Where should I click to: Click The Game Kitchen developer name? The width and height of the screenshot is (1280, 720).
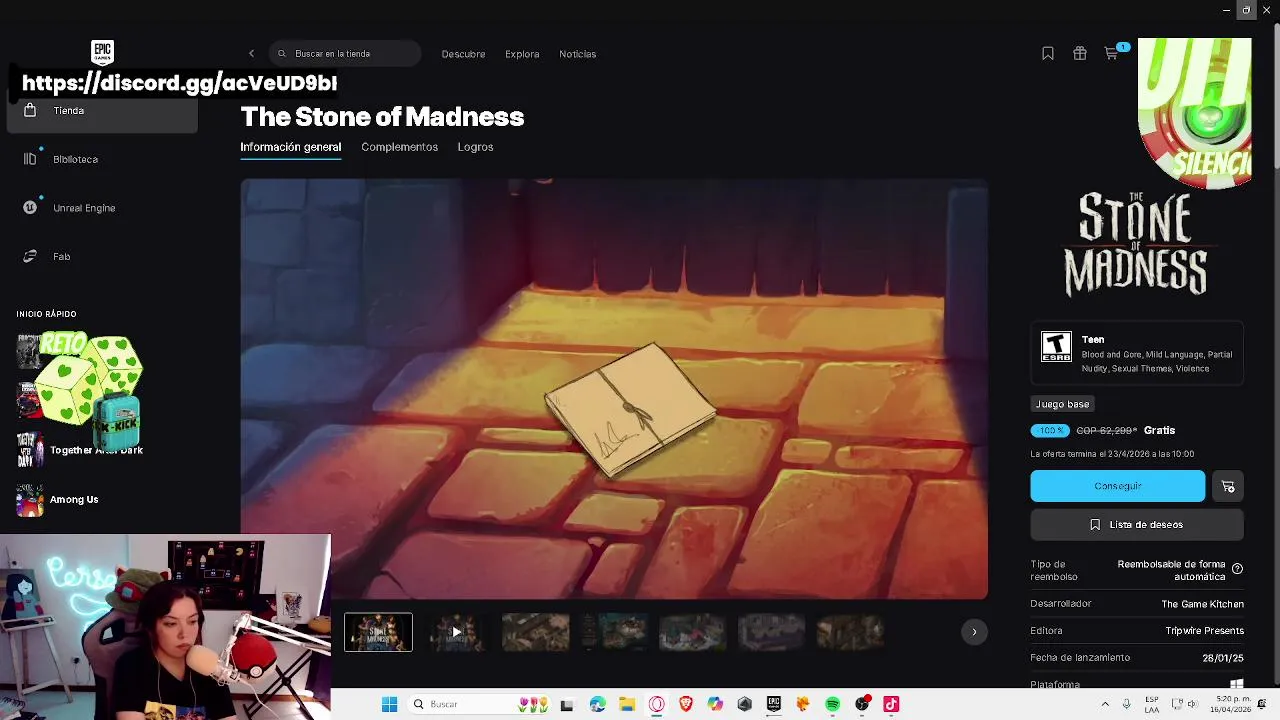1202,604
